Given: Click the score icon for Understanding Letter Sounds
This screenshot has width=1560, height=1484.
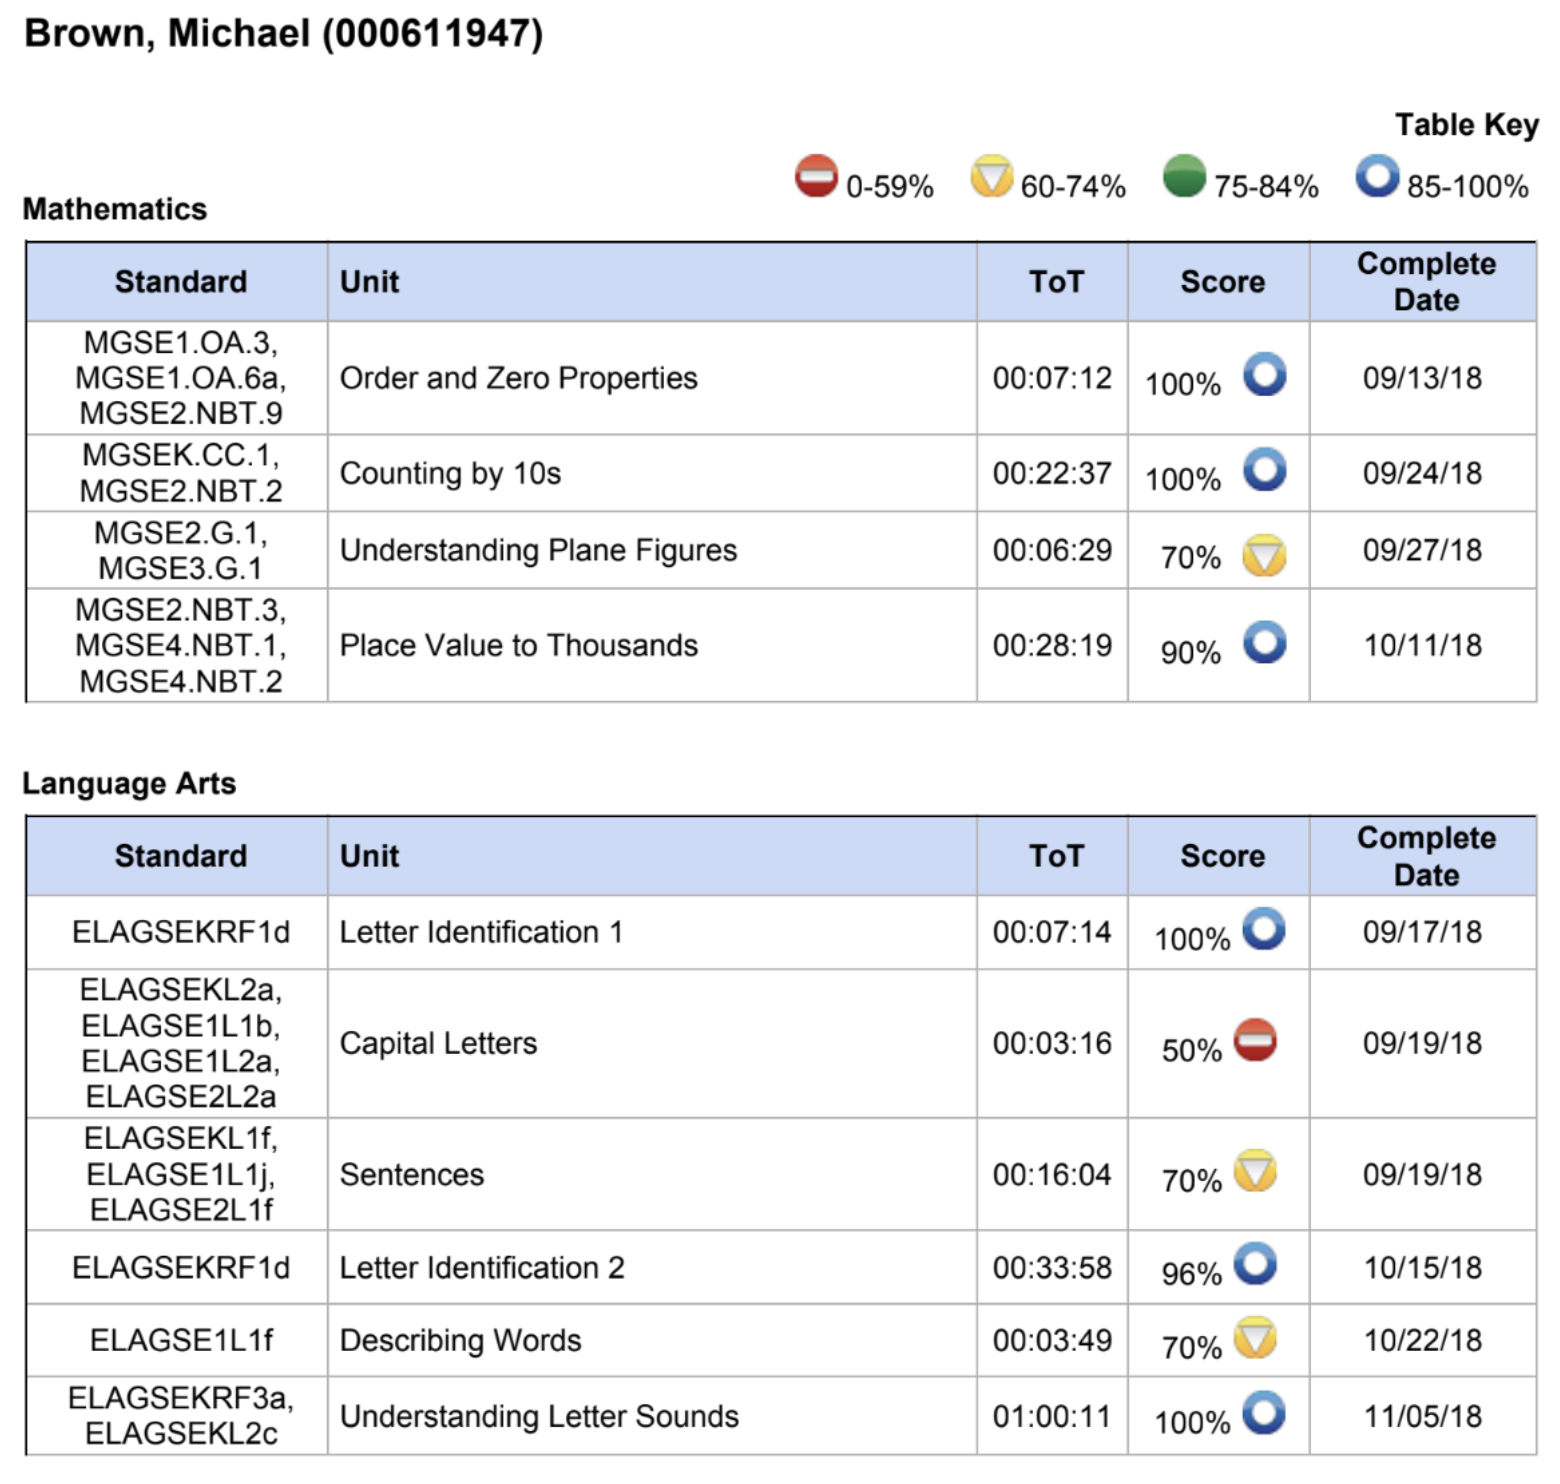Looking at the screenshot, I should (1264, 1412).
